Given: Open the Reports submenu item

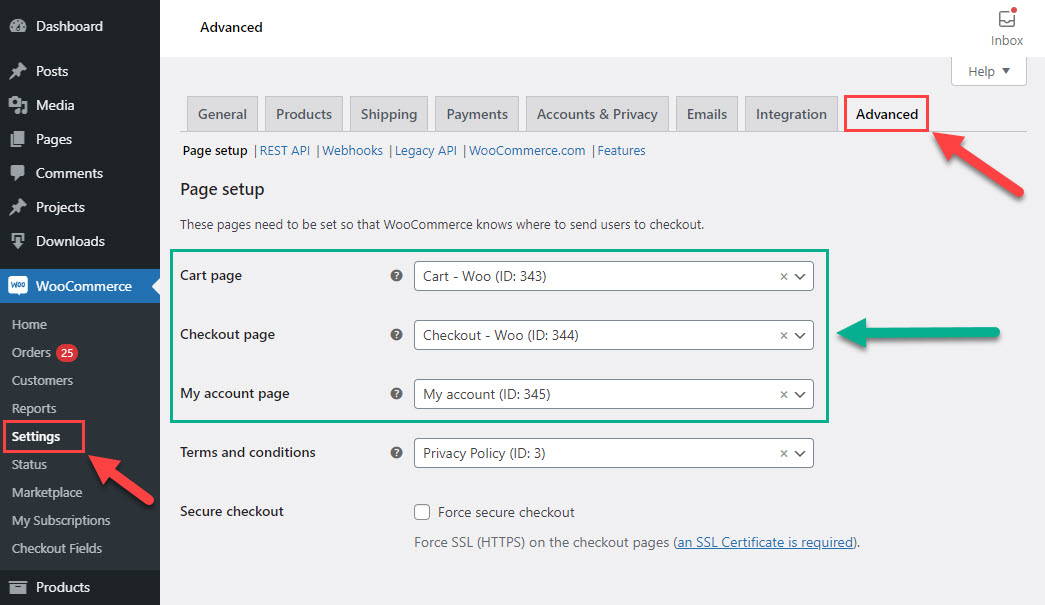Looking at the screenshot, I should pos(34,408).
